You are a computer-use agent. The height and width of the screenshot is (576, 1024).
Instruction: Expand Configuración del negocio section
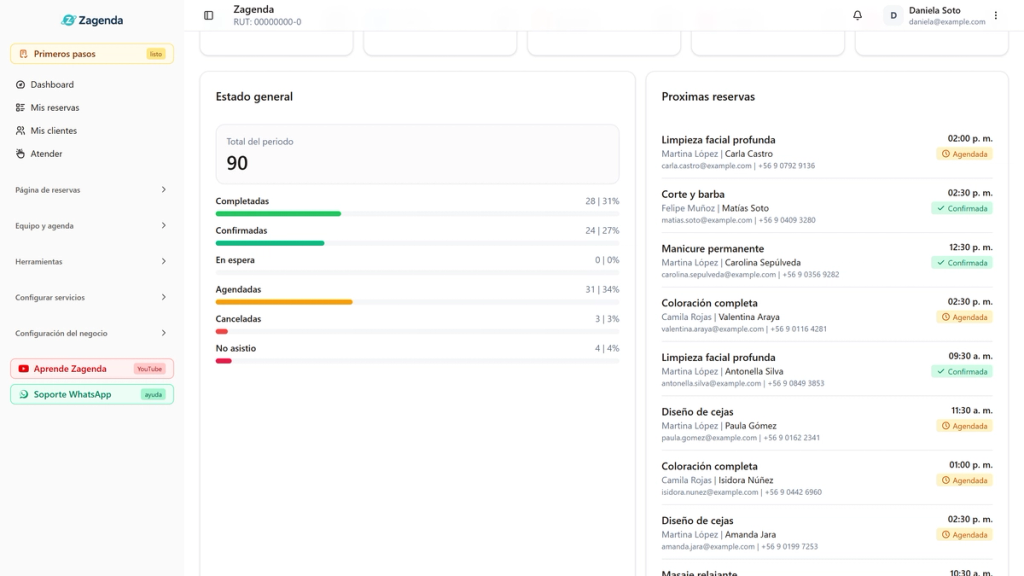[91, 333]
